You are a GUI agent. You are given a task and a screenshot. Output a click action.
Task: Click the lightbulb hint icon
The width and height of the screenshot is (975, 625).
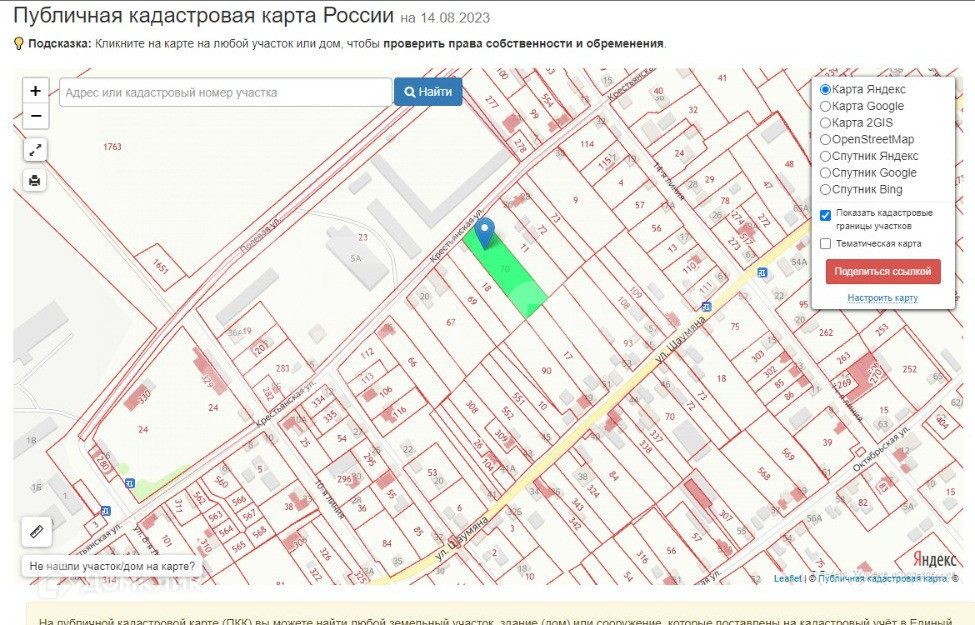pyautogui.click(x=19, y=44)
